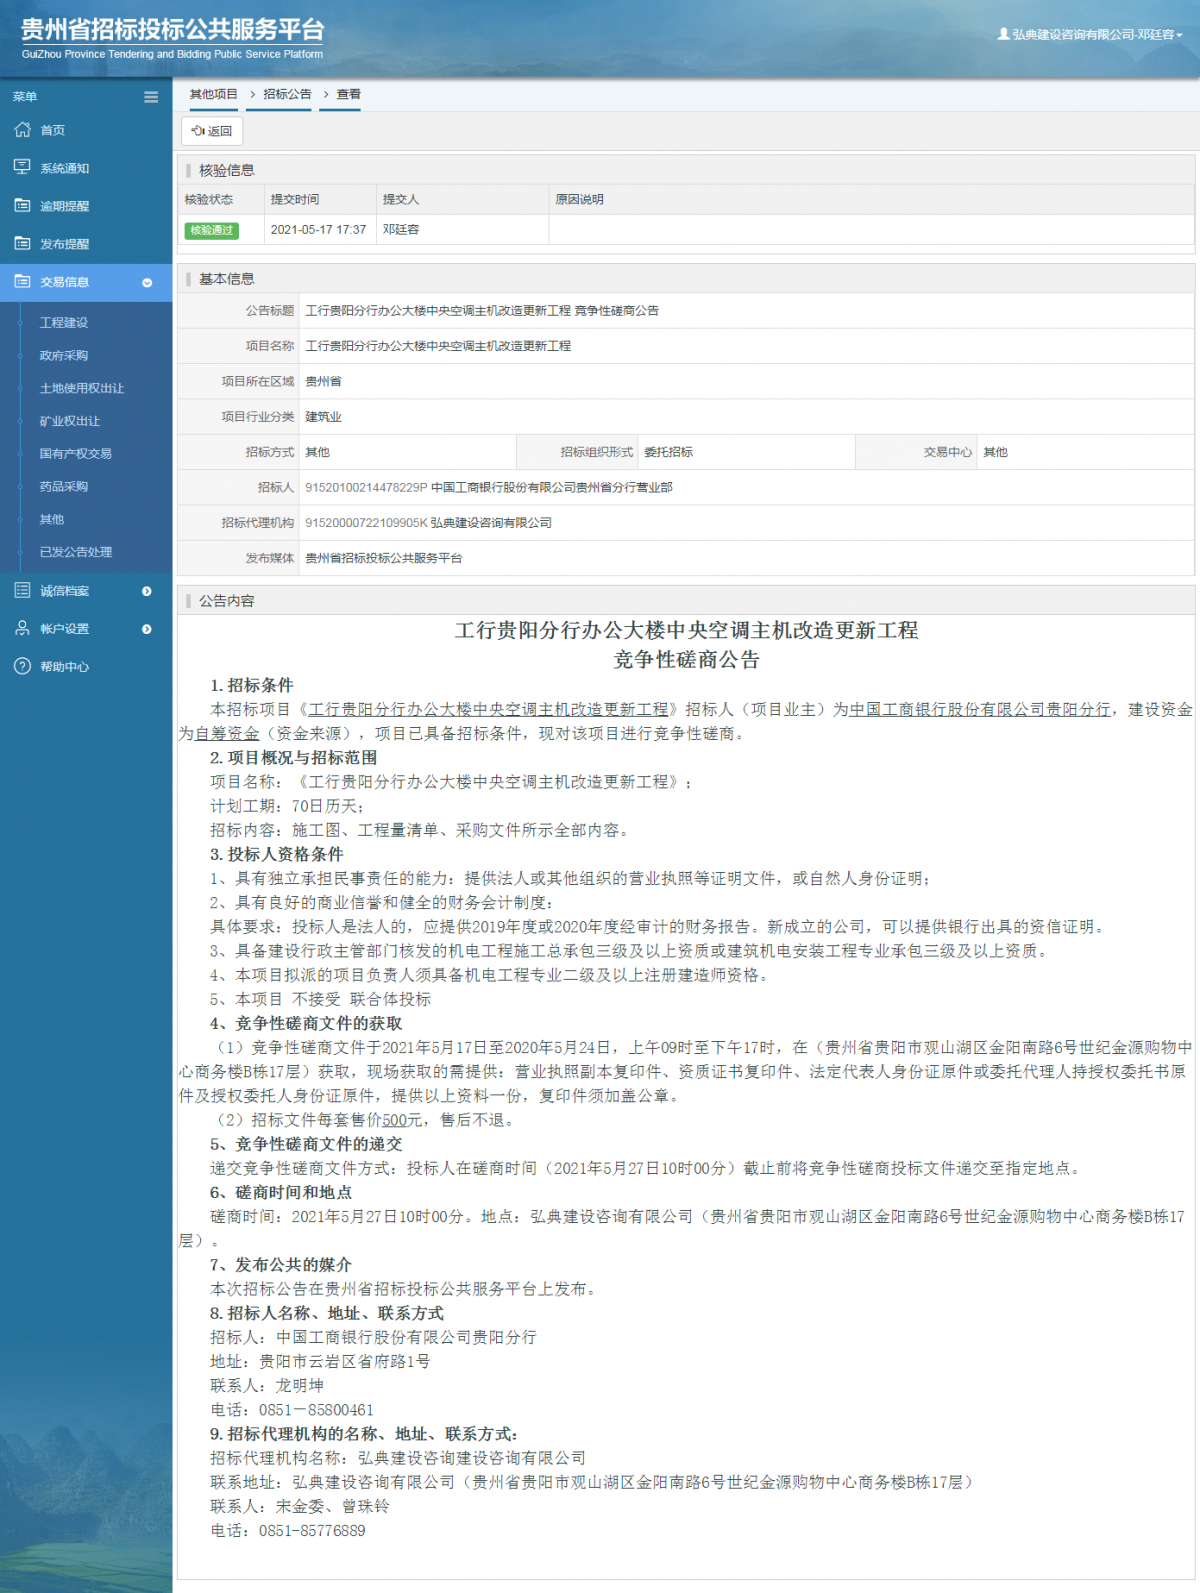
Task: Click the person icon beside 帐户设置
Action: click(x=22, y=628)
